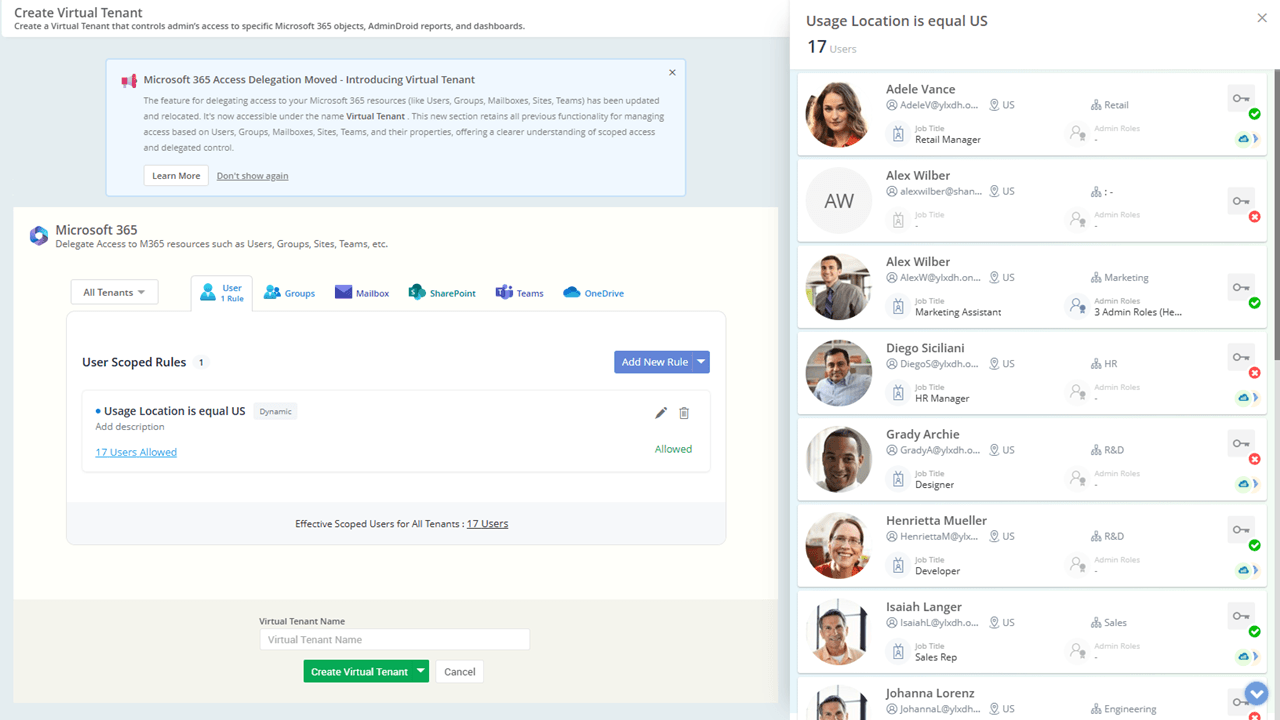The width and height of the screenshot is (1280, 720).
Task: Click the key icon on Isaiah Langer's card
Action: point(1241,616)
